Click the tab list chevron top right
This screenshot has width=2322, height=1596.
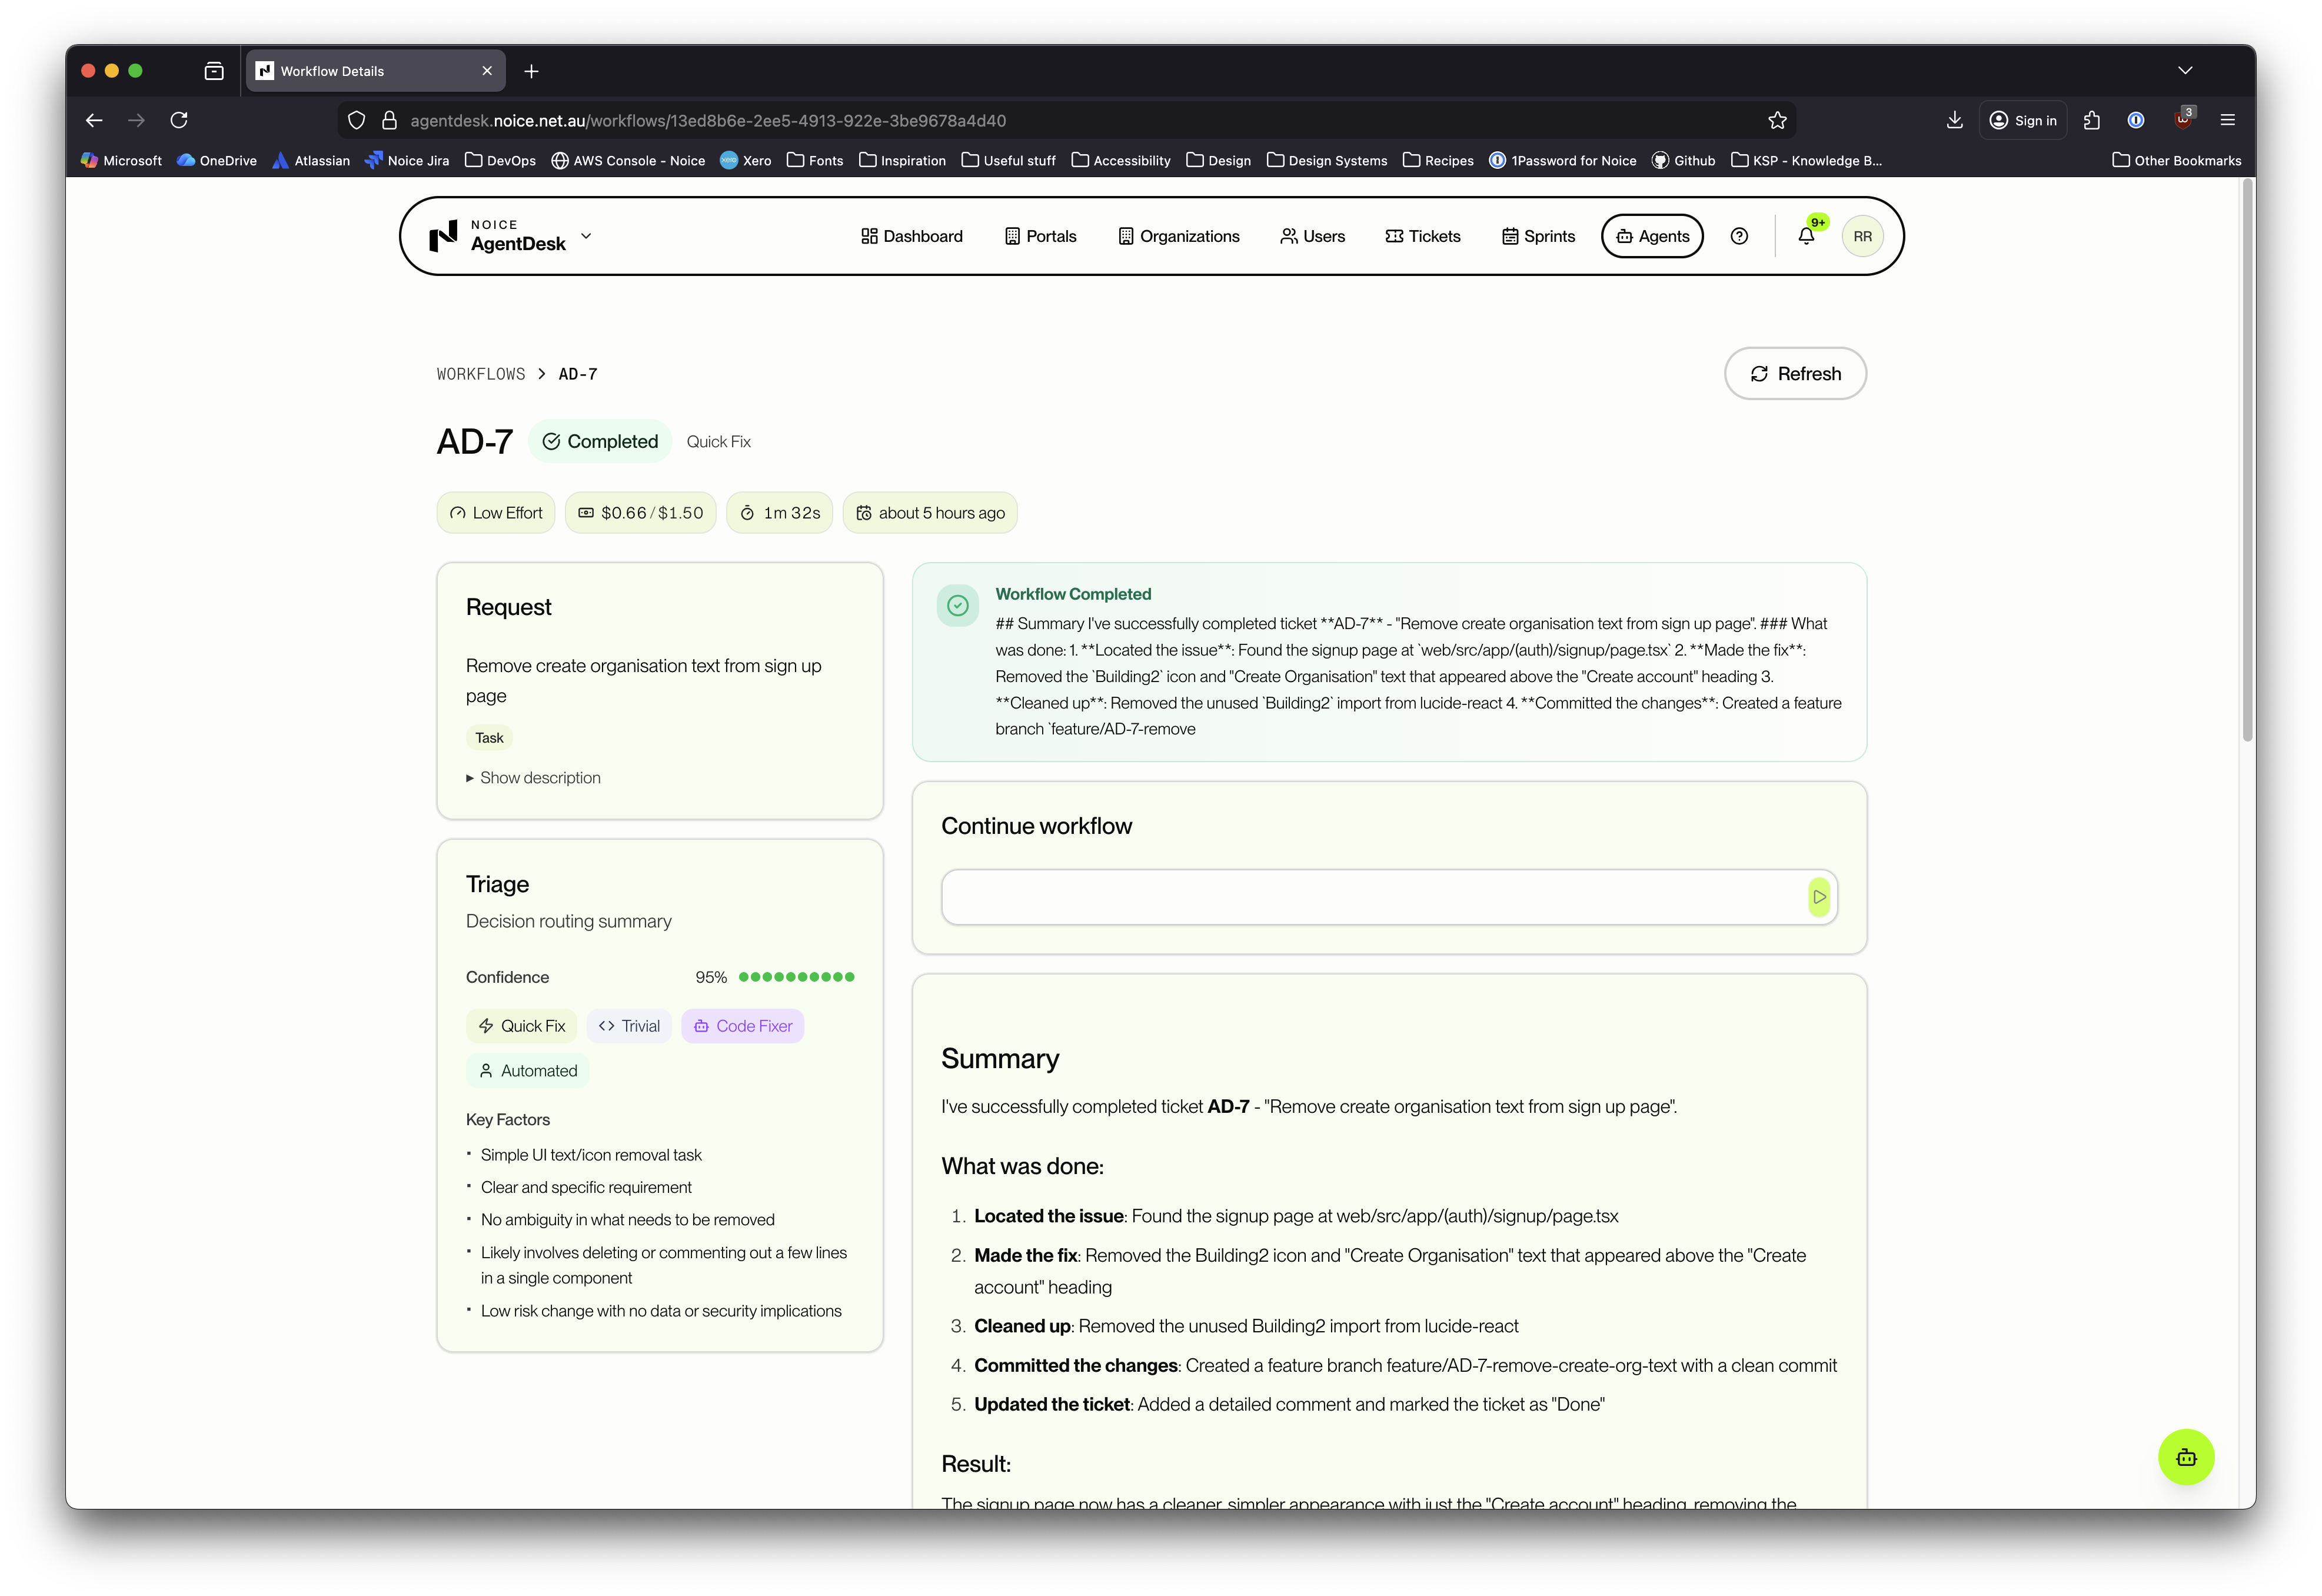click(x=2185, y=70)
